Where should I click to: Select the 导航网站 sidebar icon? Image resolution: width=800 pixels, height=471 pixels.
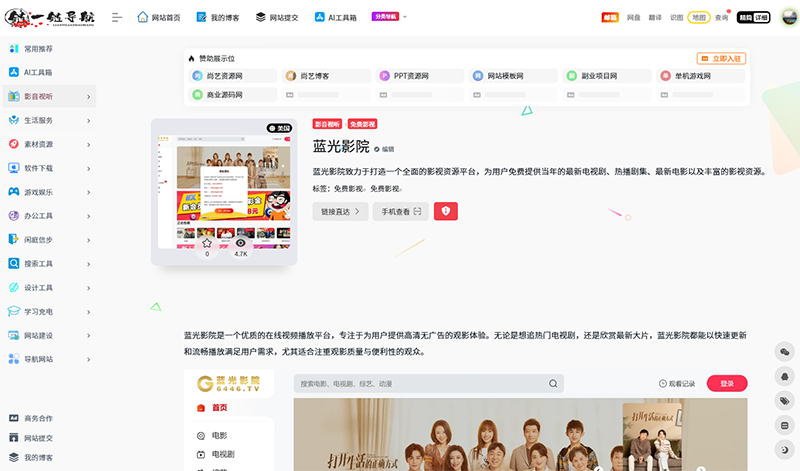tap(14, 359)
